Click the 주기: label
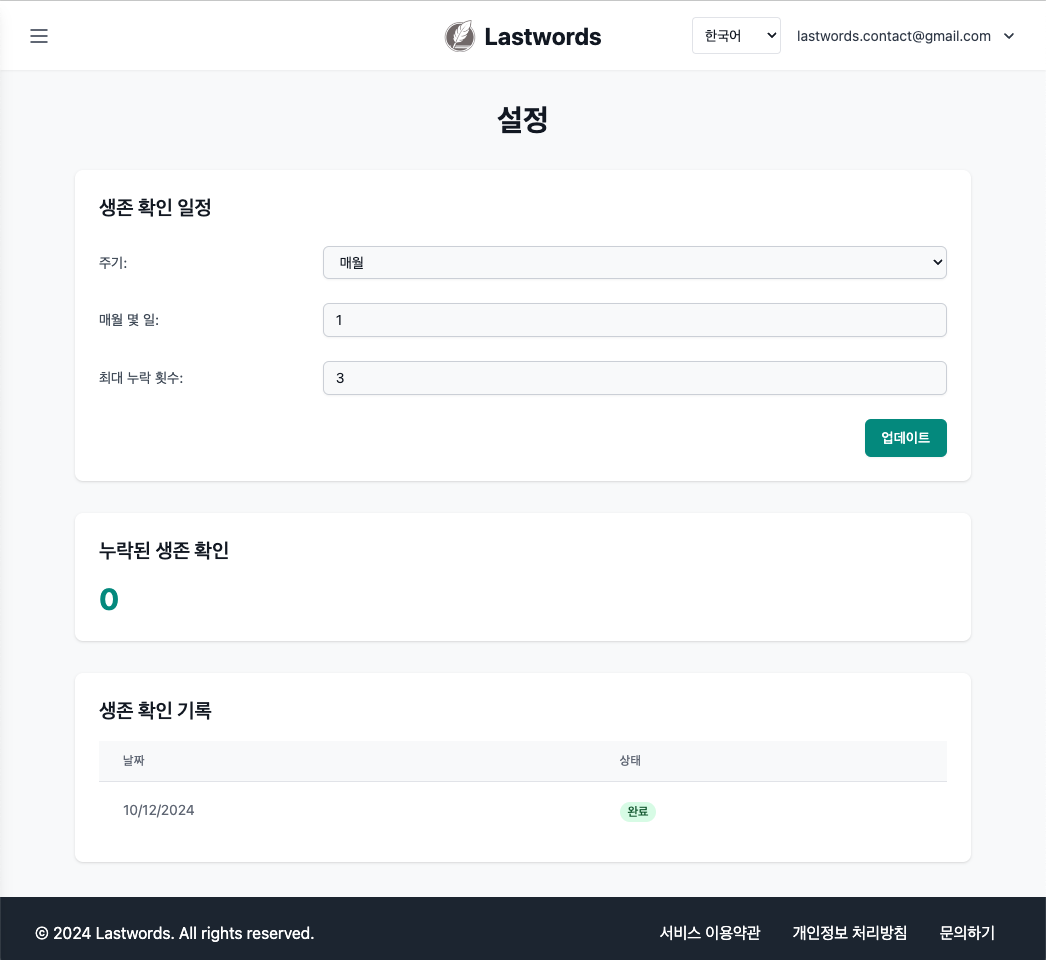 point(113,263)
